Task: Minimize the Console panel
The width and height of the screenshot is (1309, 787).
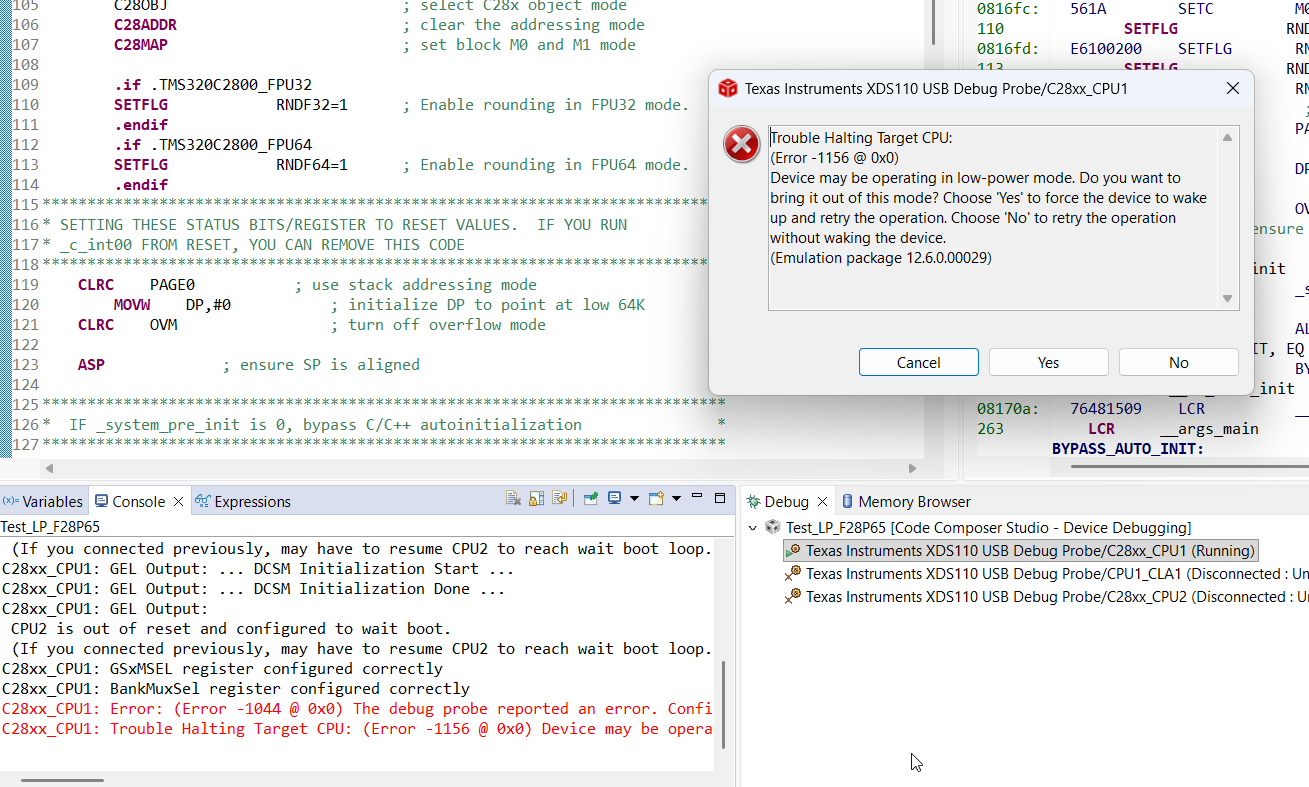Action: point(698,497)
